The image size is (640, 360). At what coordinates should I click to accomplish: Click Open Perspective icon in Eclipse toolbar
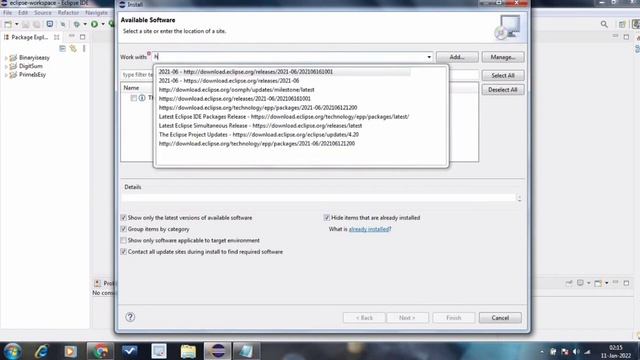point(622,24)
